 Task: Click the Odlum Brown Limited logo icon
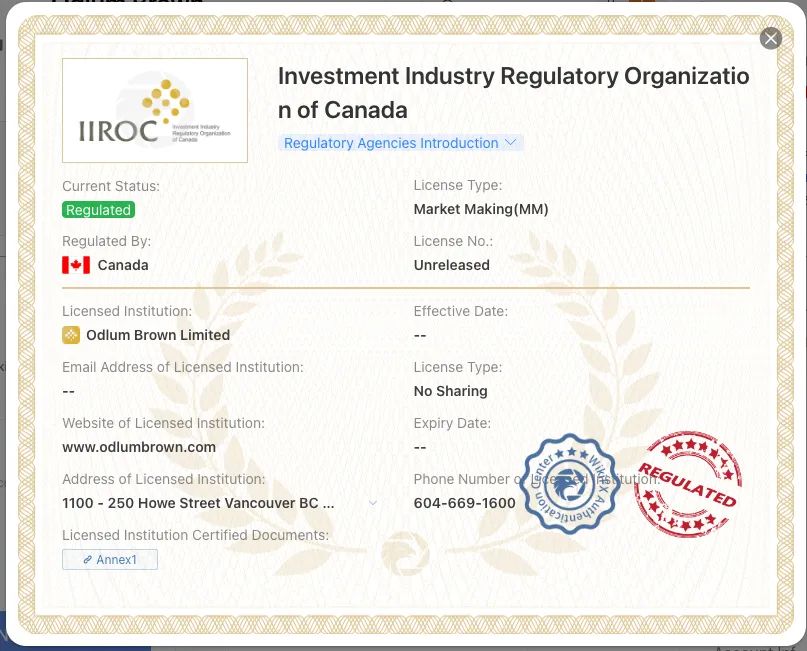[x=71, y=335]
